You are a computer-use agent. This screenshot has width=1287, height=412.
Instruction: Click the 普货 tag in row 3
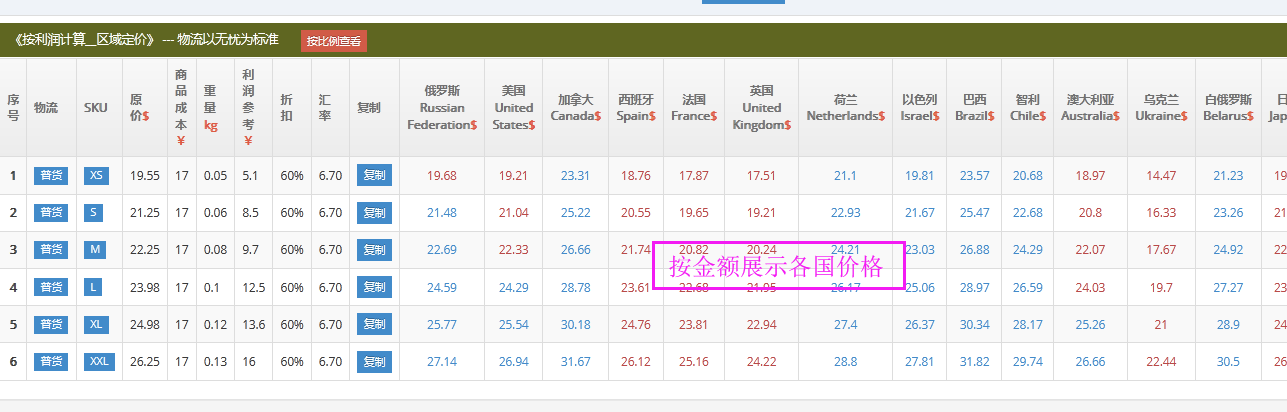pos(51,250)
